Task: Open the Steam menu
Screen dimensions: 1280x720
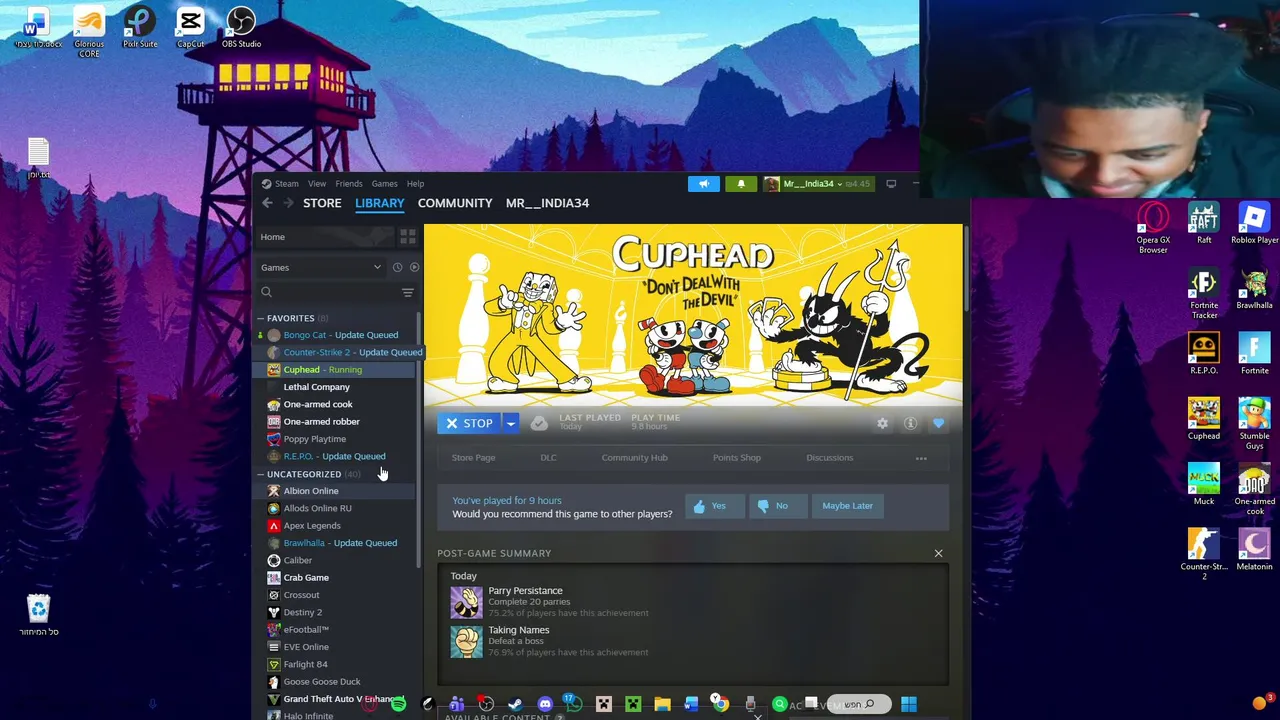Action: (287, 184)
